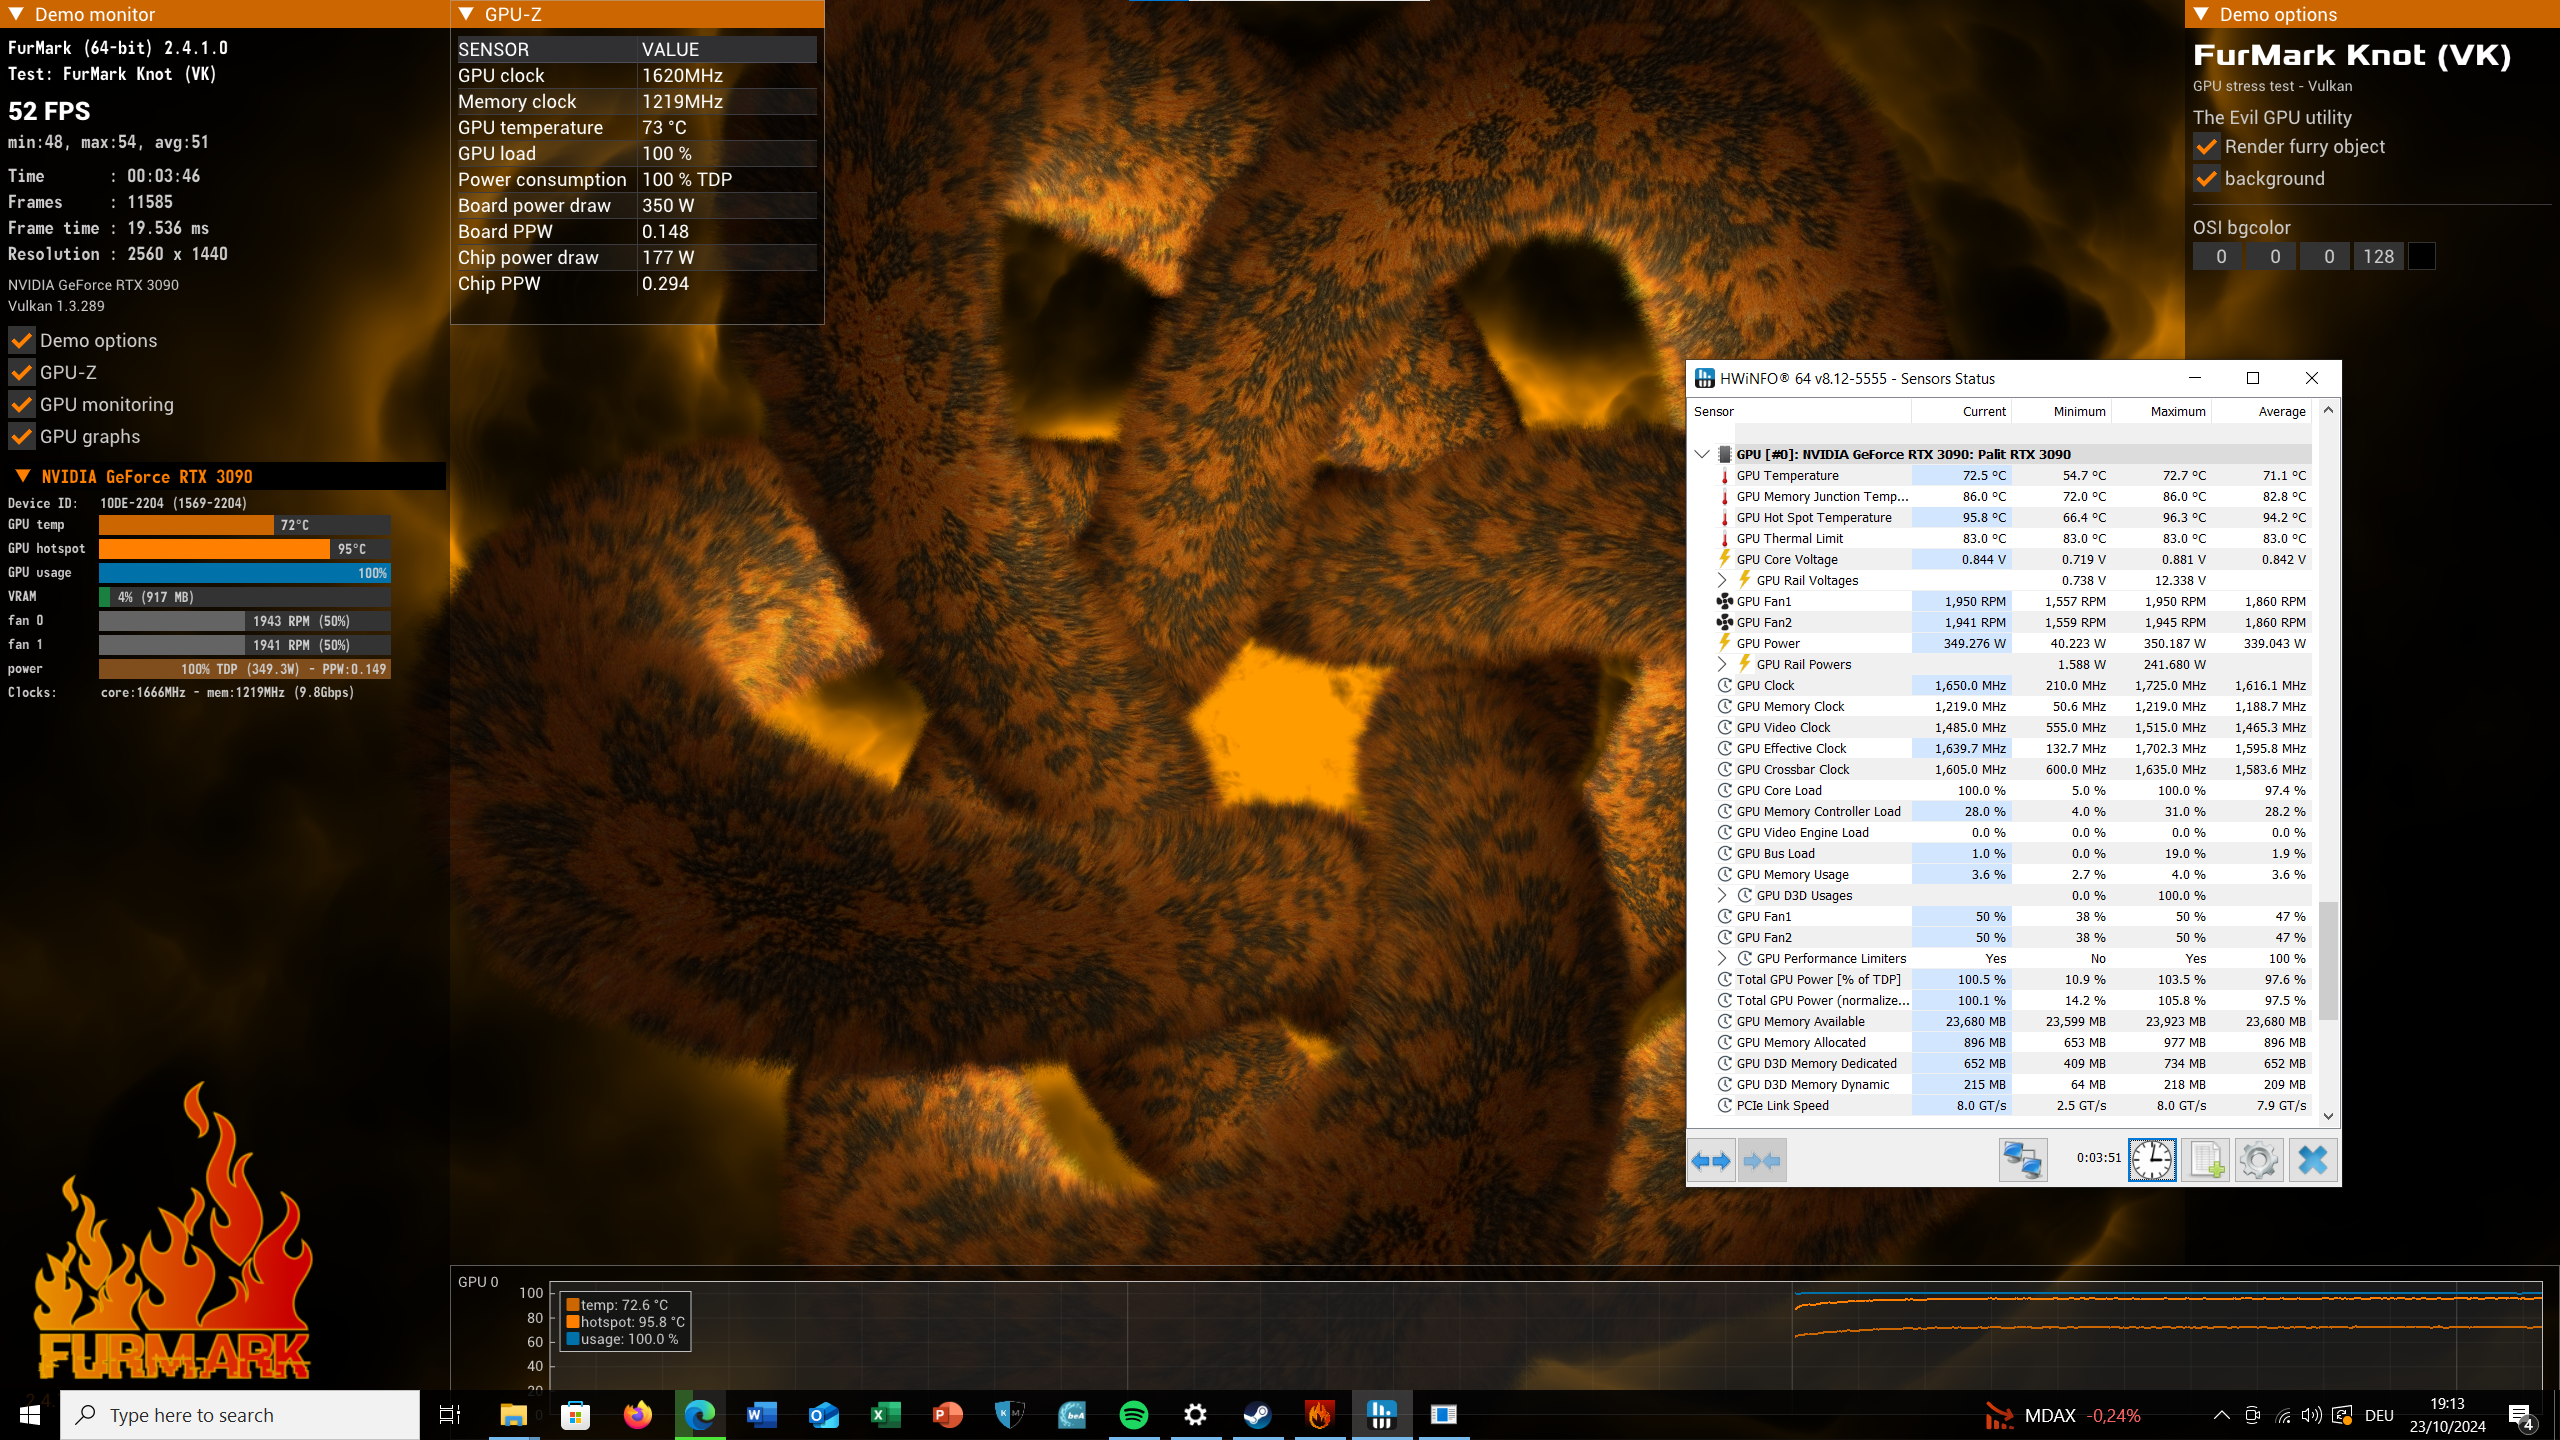Click the Windows Start button
Image resolution: width=2560 pixels, height=1440 pixels.
tap(29, 1414)
